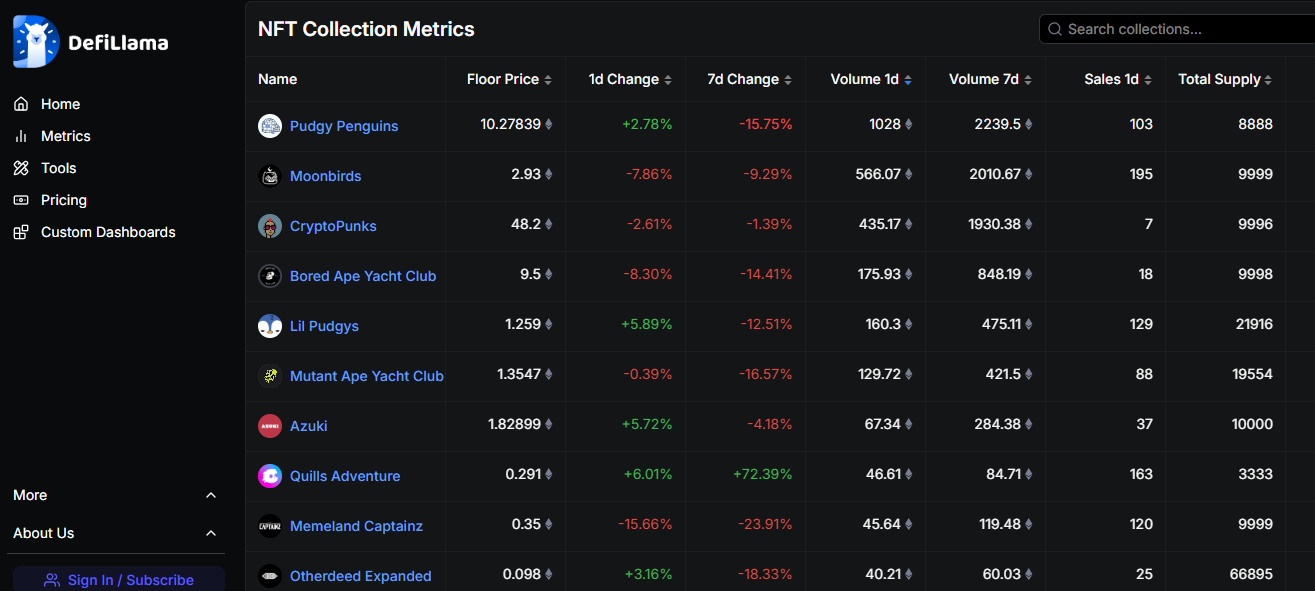Open the Lil Pudgys collection link
The image size is (1315, 591).
tap(324, 326)
